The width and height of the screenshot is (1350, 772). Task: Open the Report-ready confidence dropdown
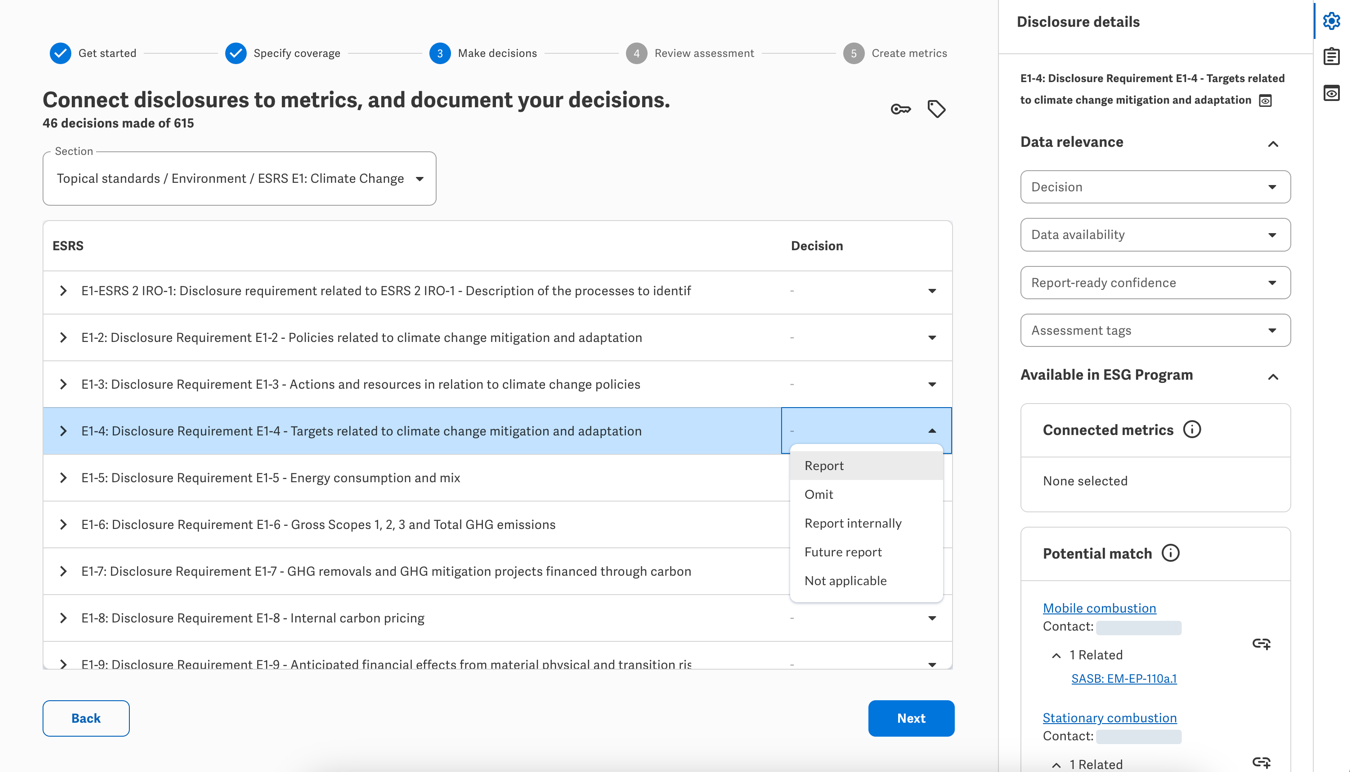(1154, 283)
